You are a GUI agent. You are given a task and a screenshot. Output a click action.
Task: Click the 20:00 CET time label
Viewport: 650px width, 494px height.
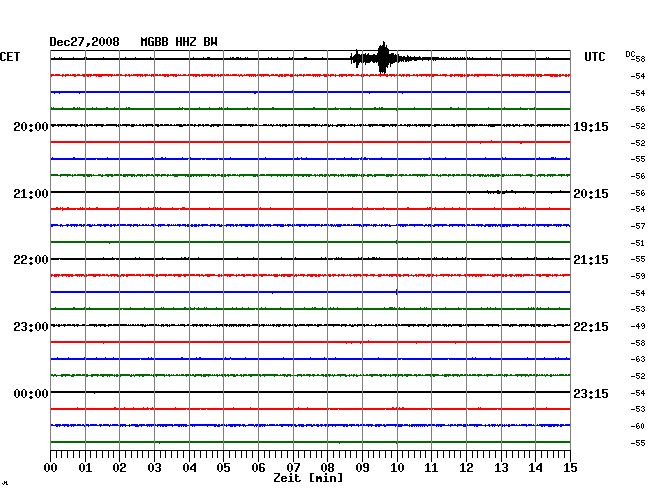31,127
